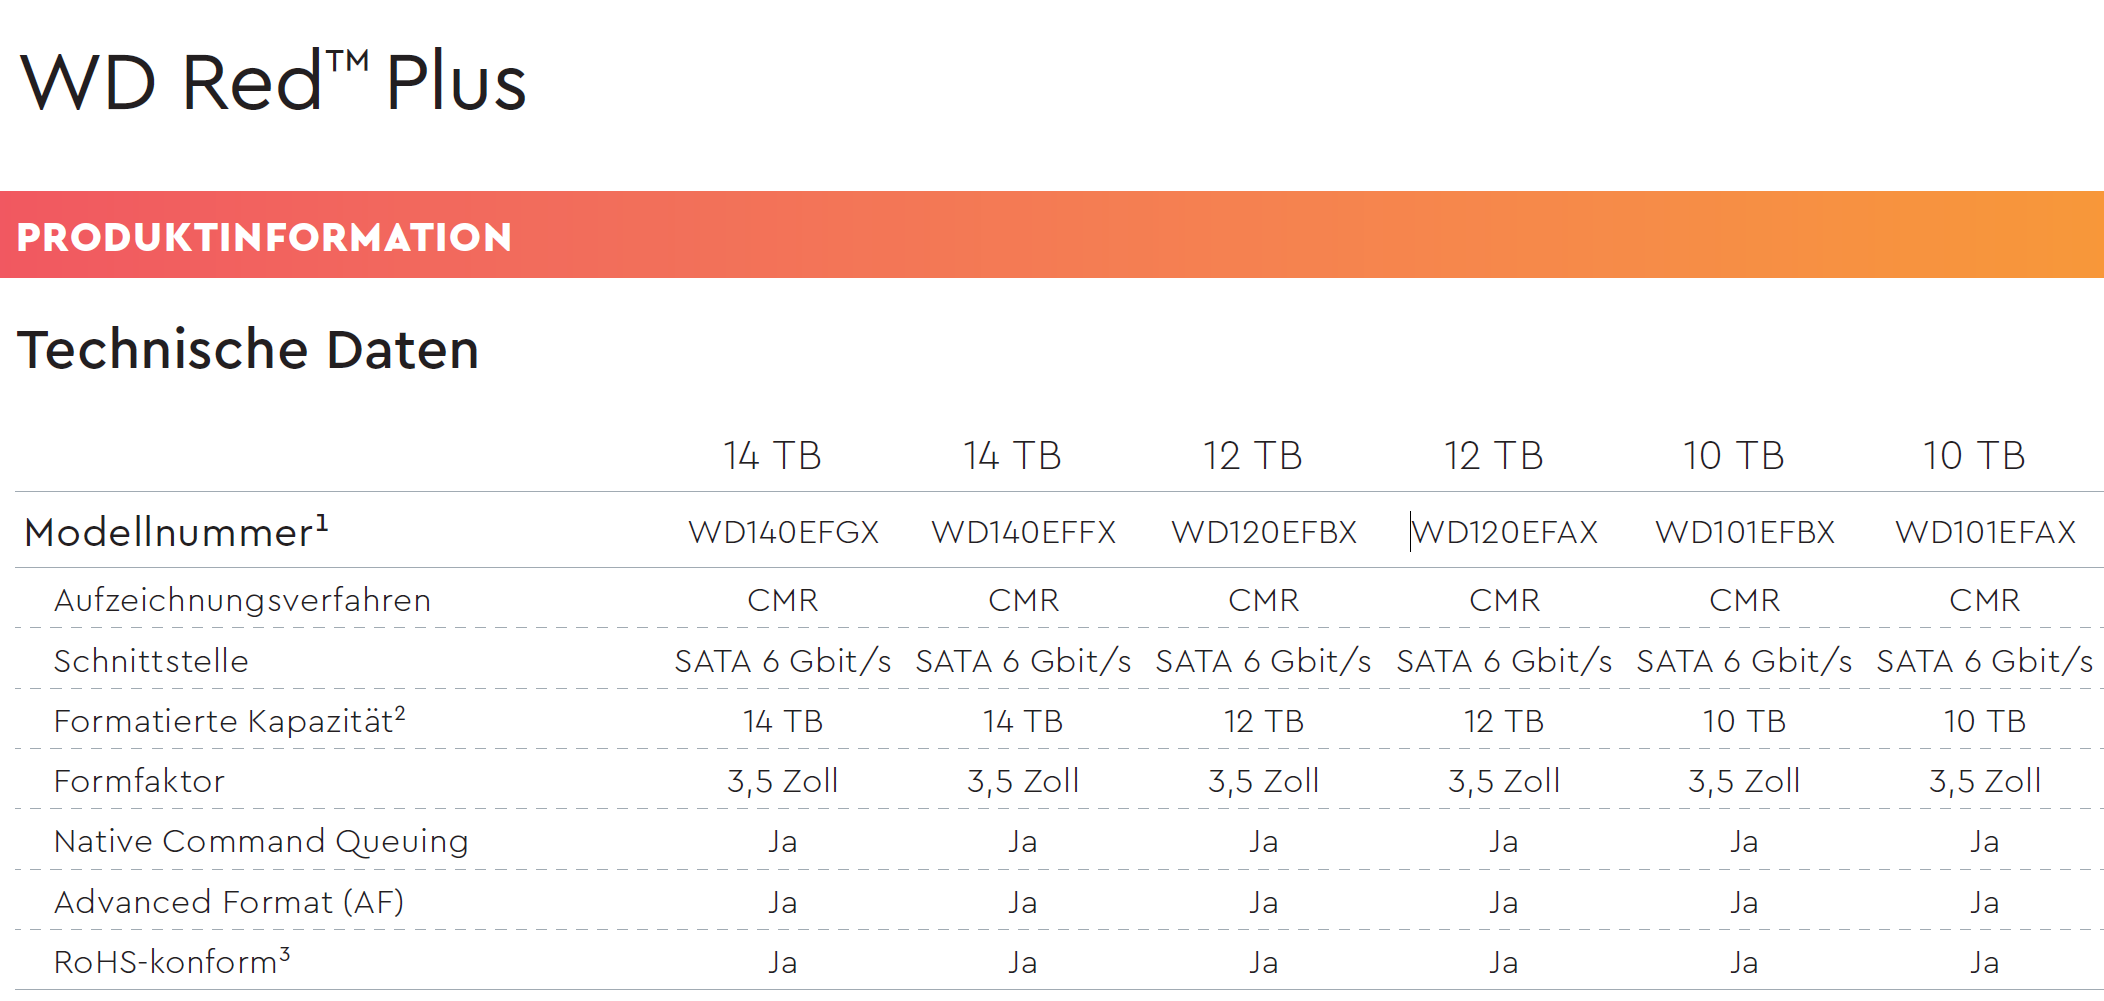Click model number WD120EFBX

pyautogui.click(x=1264, y=532)
